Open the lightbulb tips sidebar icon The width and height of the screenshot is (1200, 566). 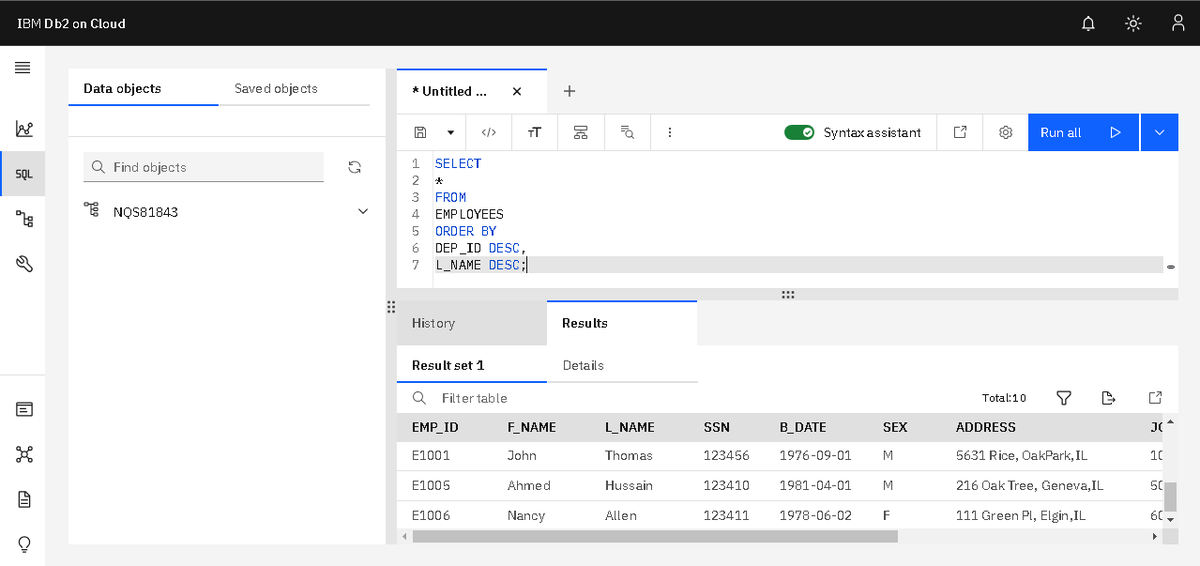click(x=24, y=544)
